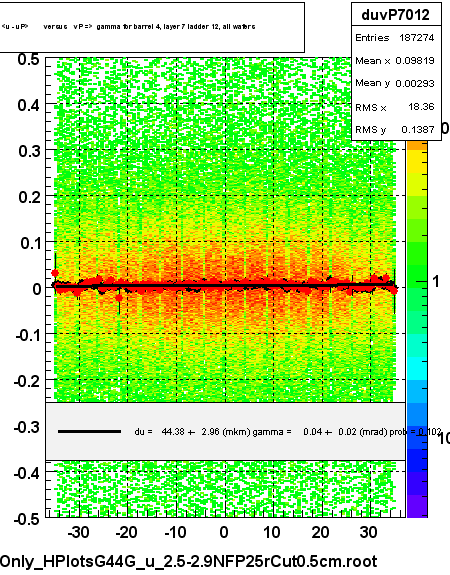Select the RMS x 18.36 row
Viewport: 450px width, 575px height.
395,107
